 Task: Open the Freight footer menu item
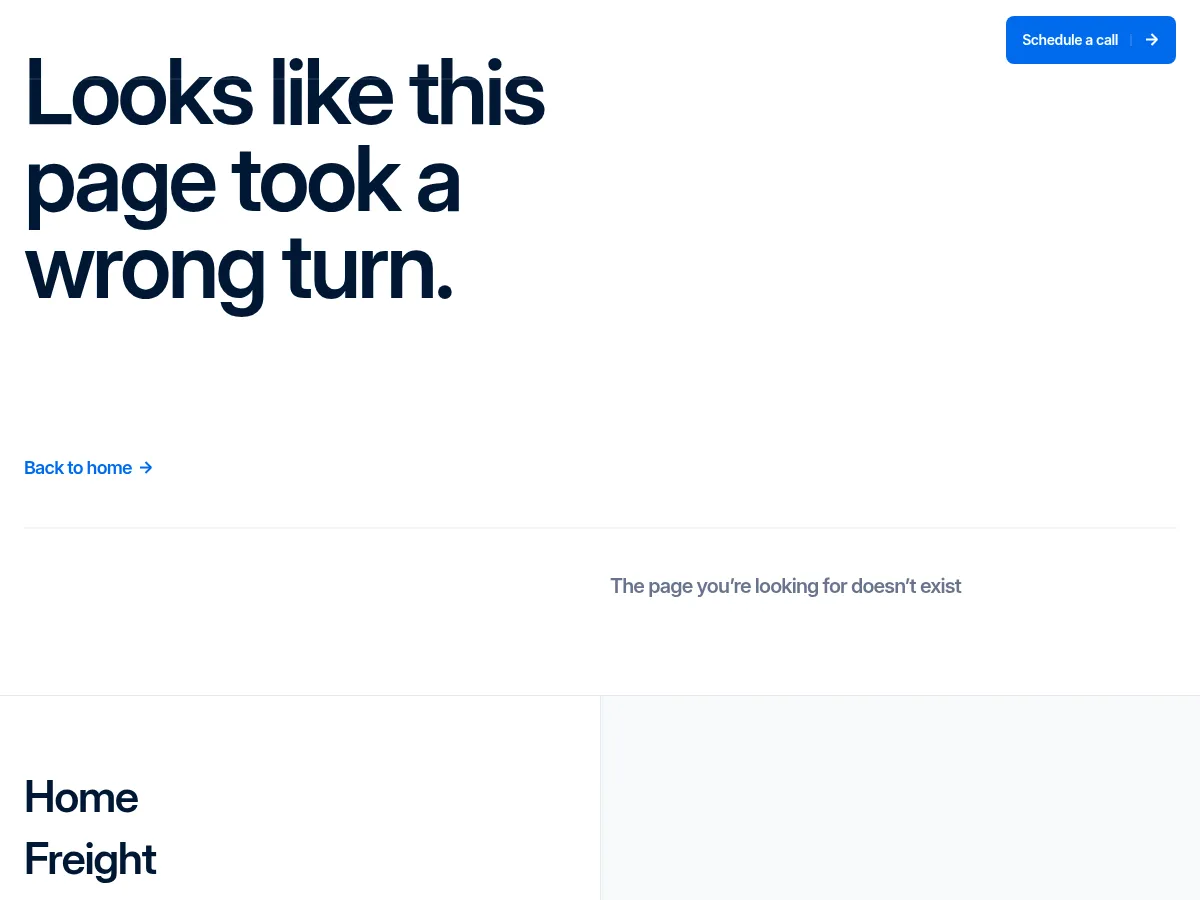[x=90, y=859]
